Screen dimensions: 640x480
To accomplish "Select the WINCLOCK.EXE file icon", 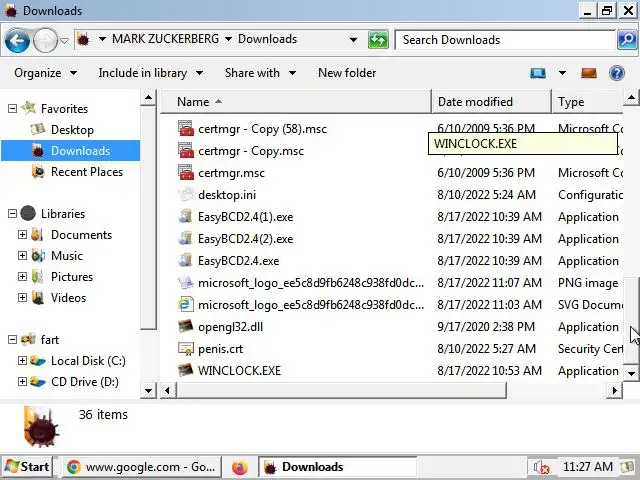I will [186, 370].
